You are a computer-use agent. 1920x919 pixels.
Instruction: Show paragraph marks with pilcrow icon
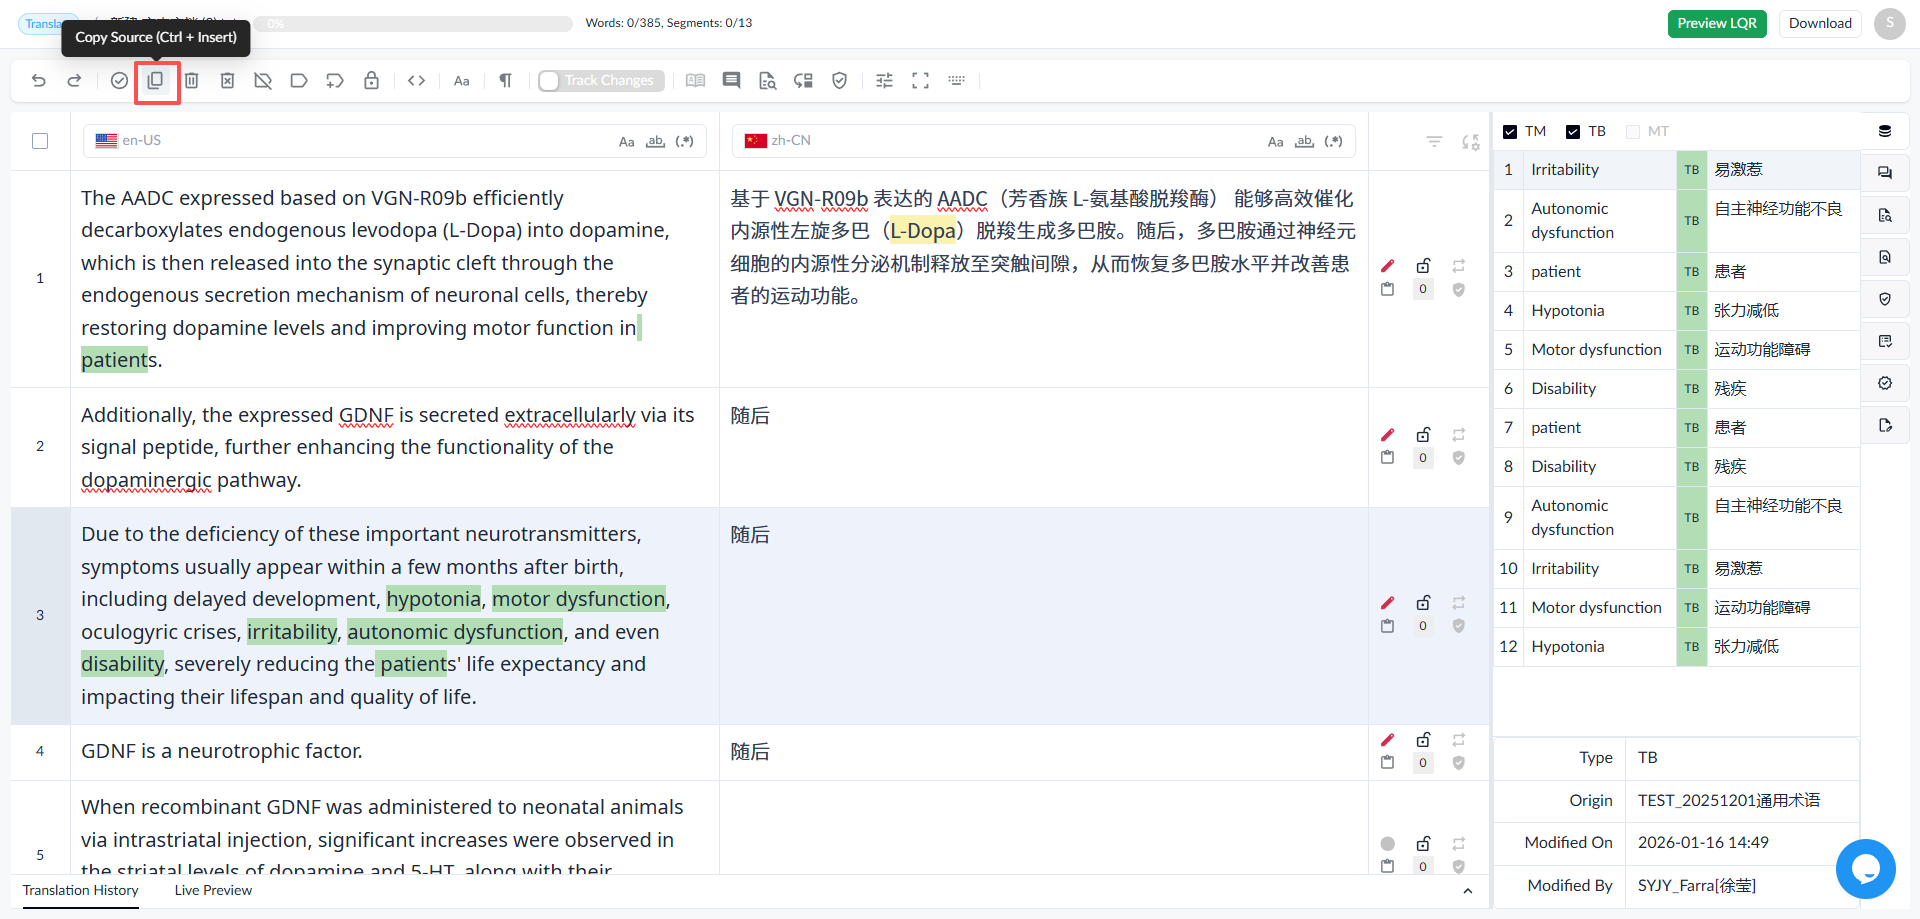coord(506,80)
